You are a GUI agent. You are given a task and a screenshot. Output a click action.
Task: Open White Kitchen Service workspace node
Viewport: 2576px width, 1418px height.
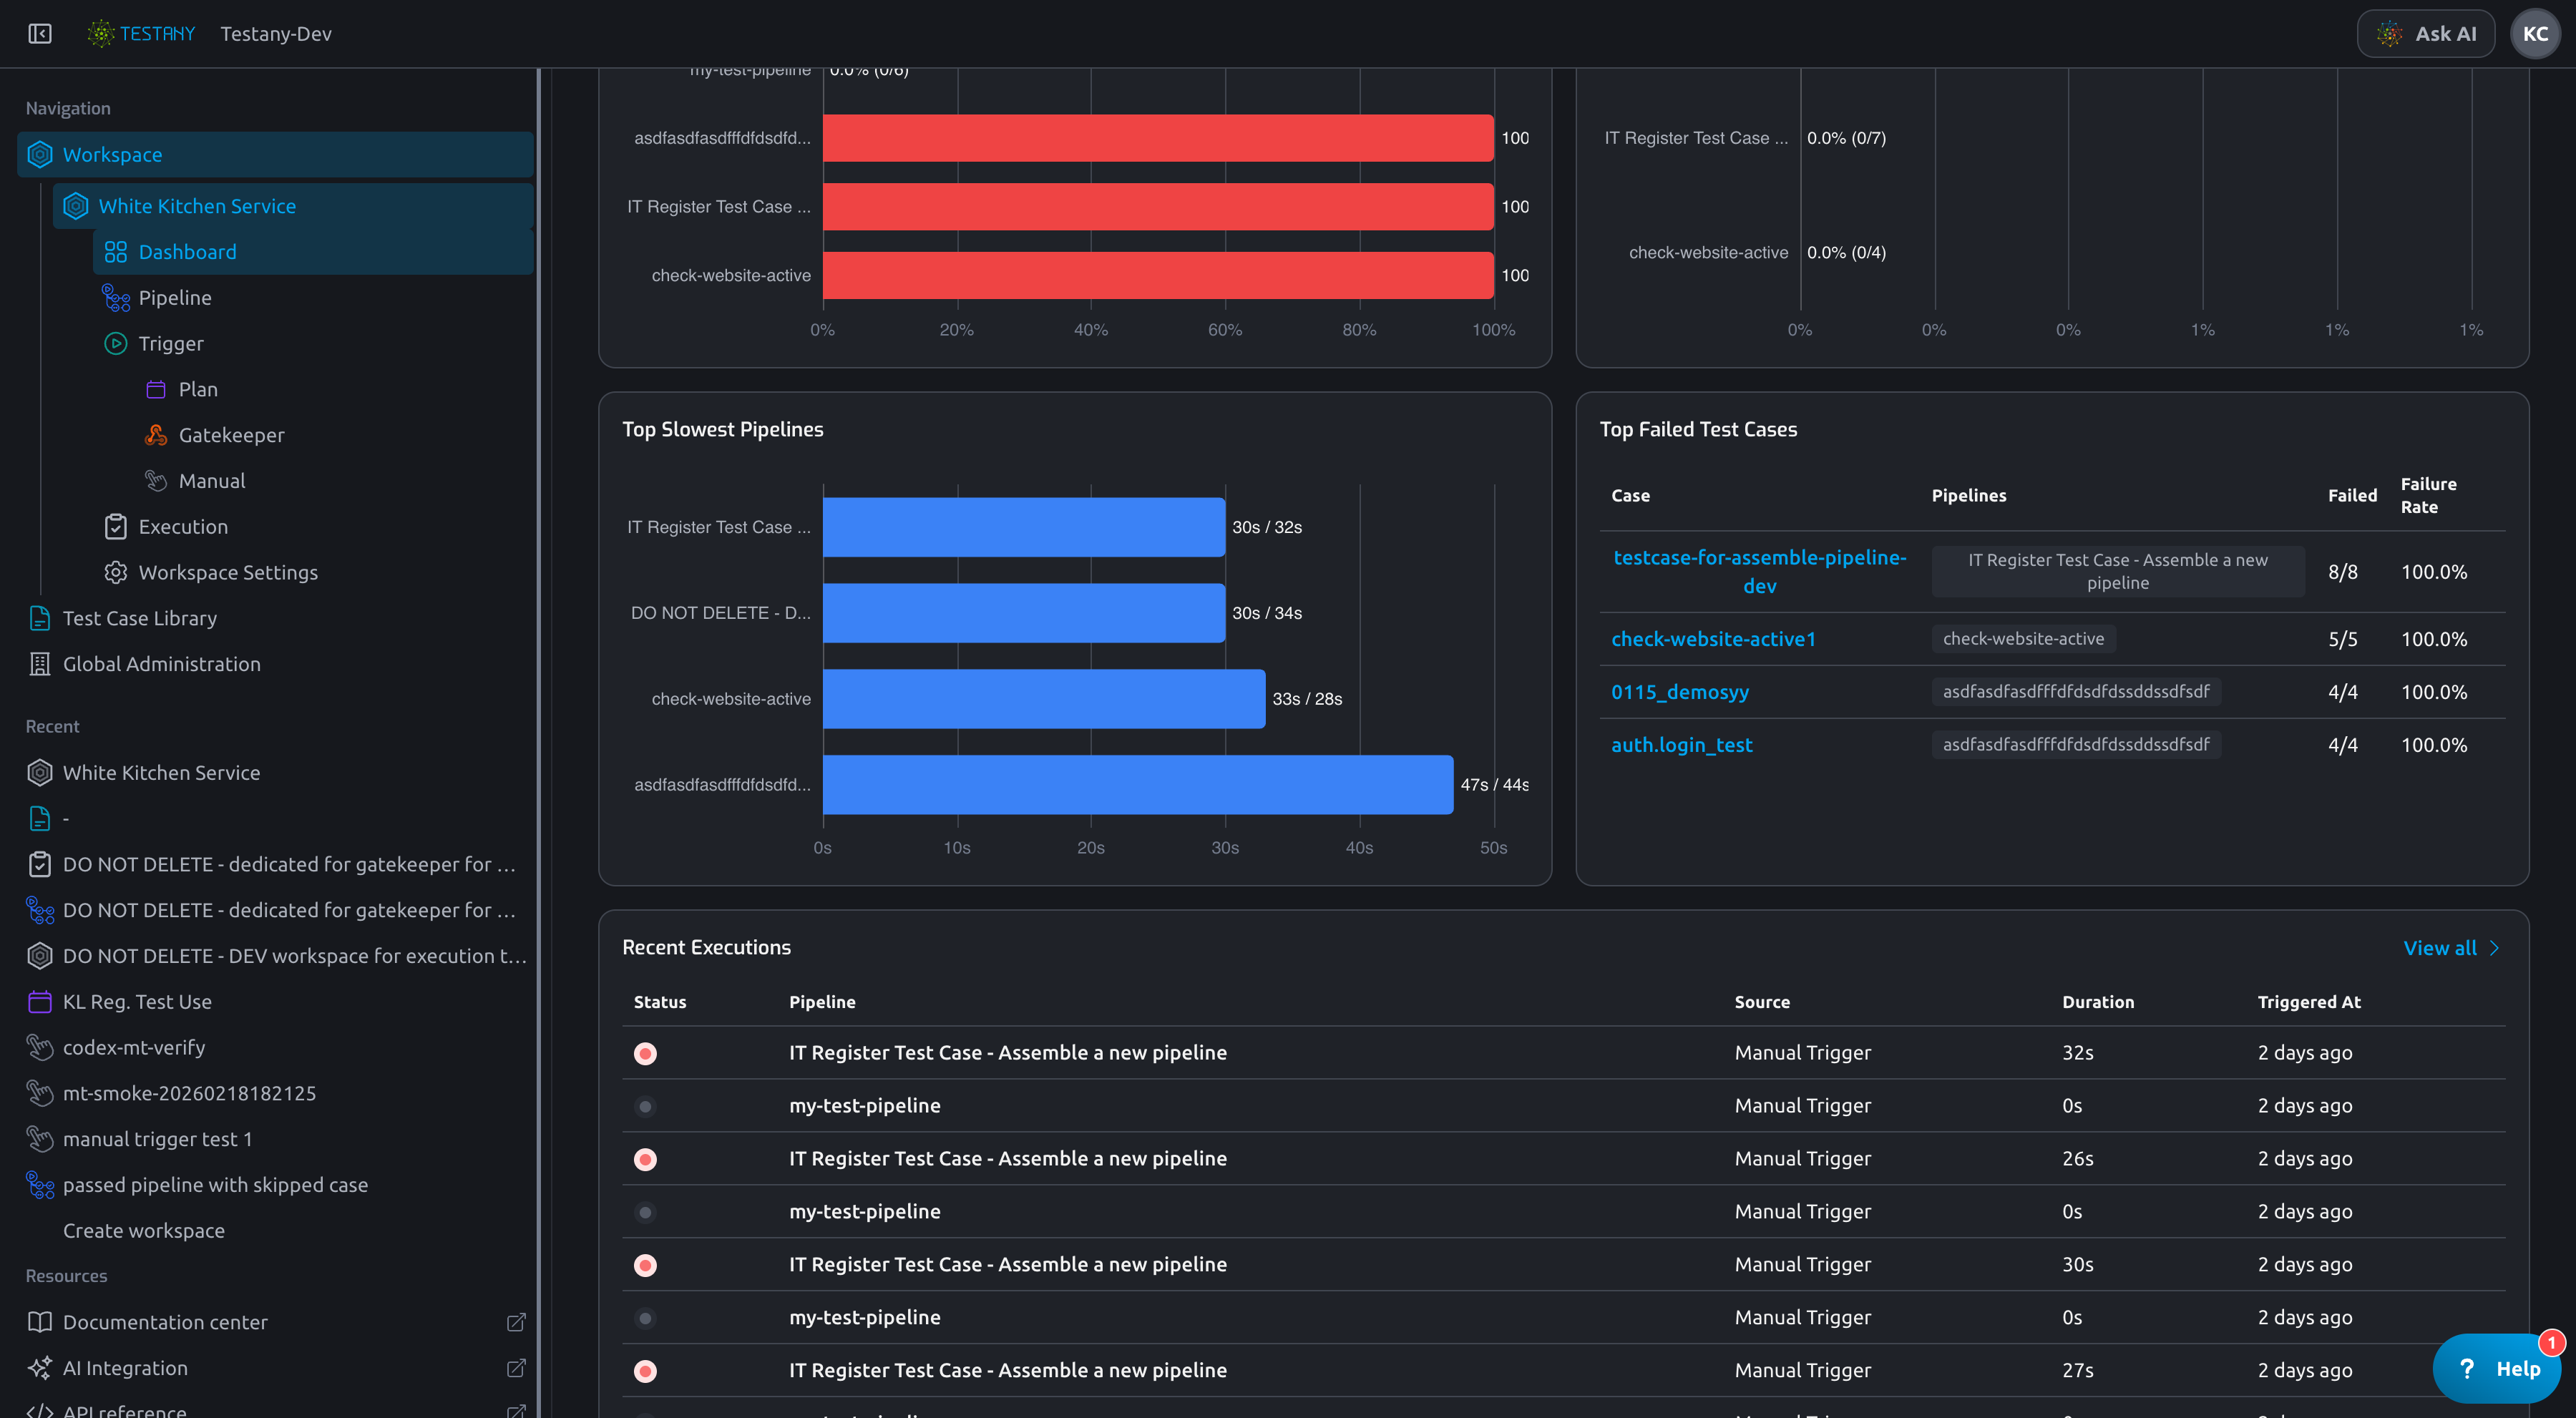[293, 206]
